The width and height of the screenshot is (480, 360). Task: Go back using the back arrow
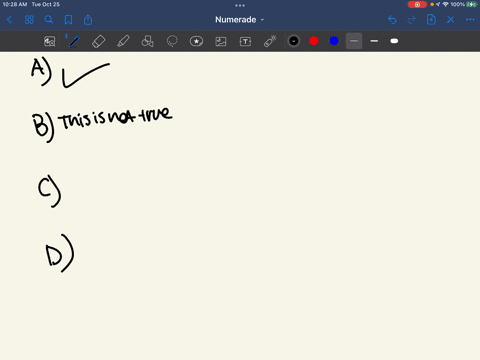(x=9, y=20)
